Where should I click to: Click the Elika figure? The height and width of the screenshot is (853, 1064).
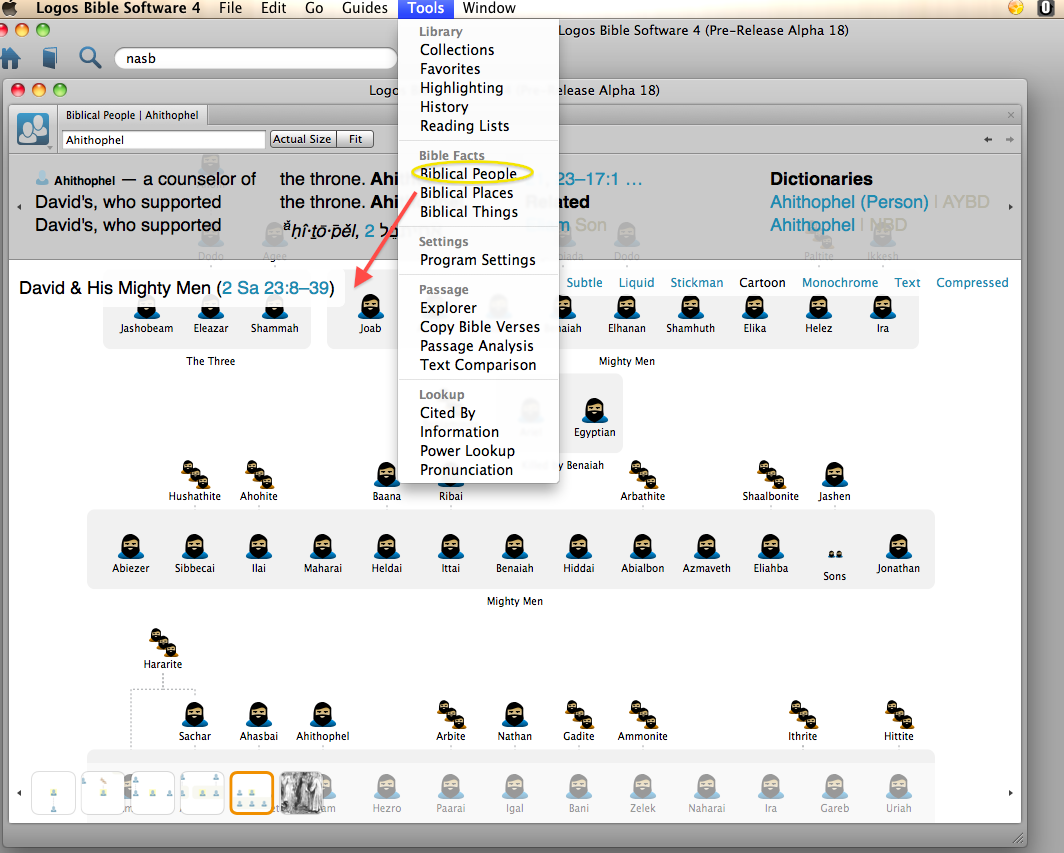755,307
